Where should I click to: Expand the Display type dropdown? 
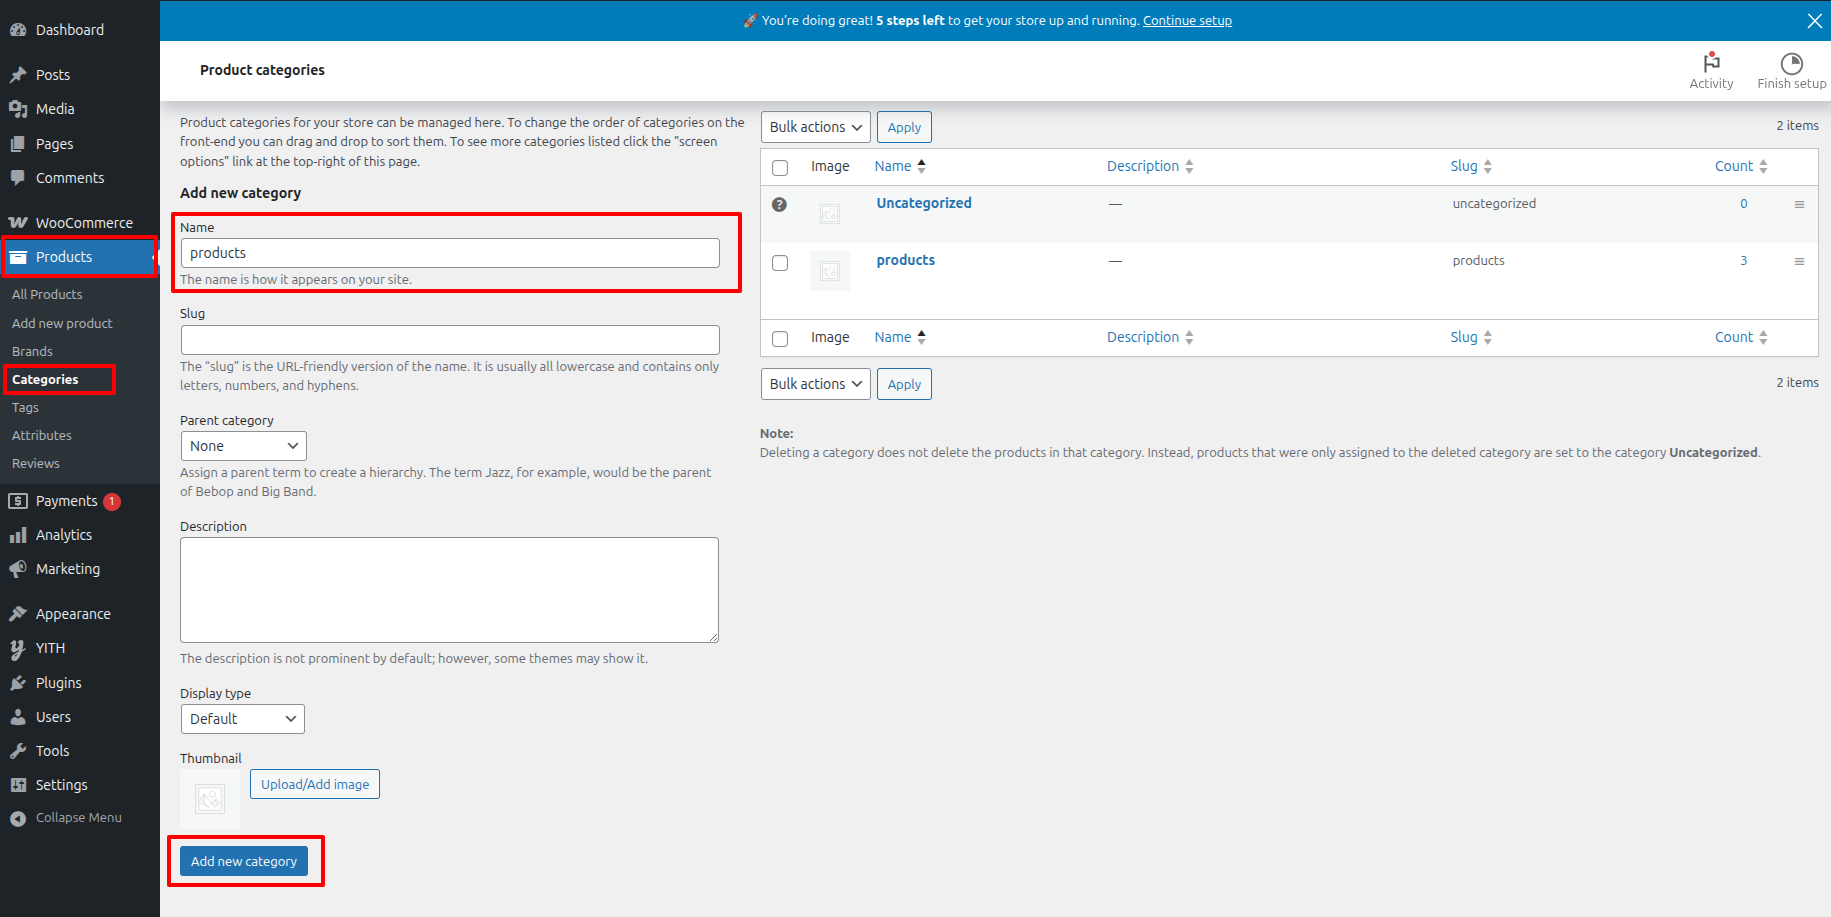[x=242, y=719]
